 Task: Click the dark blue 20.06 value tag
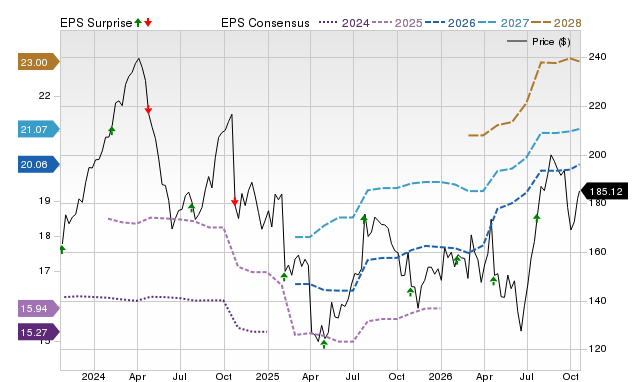(39, 164)
